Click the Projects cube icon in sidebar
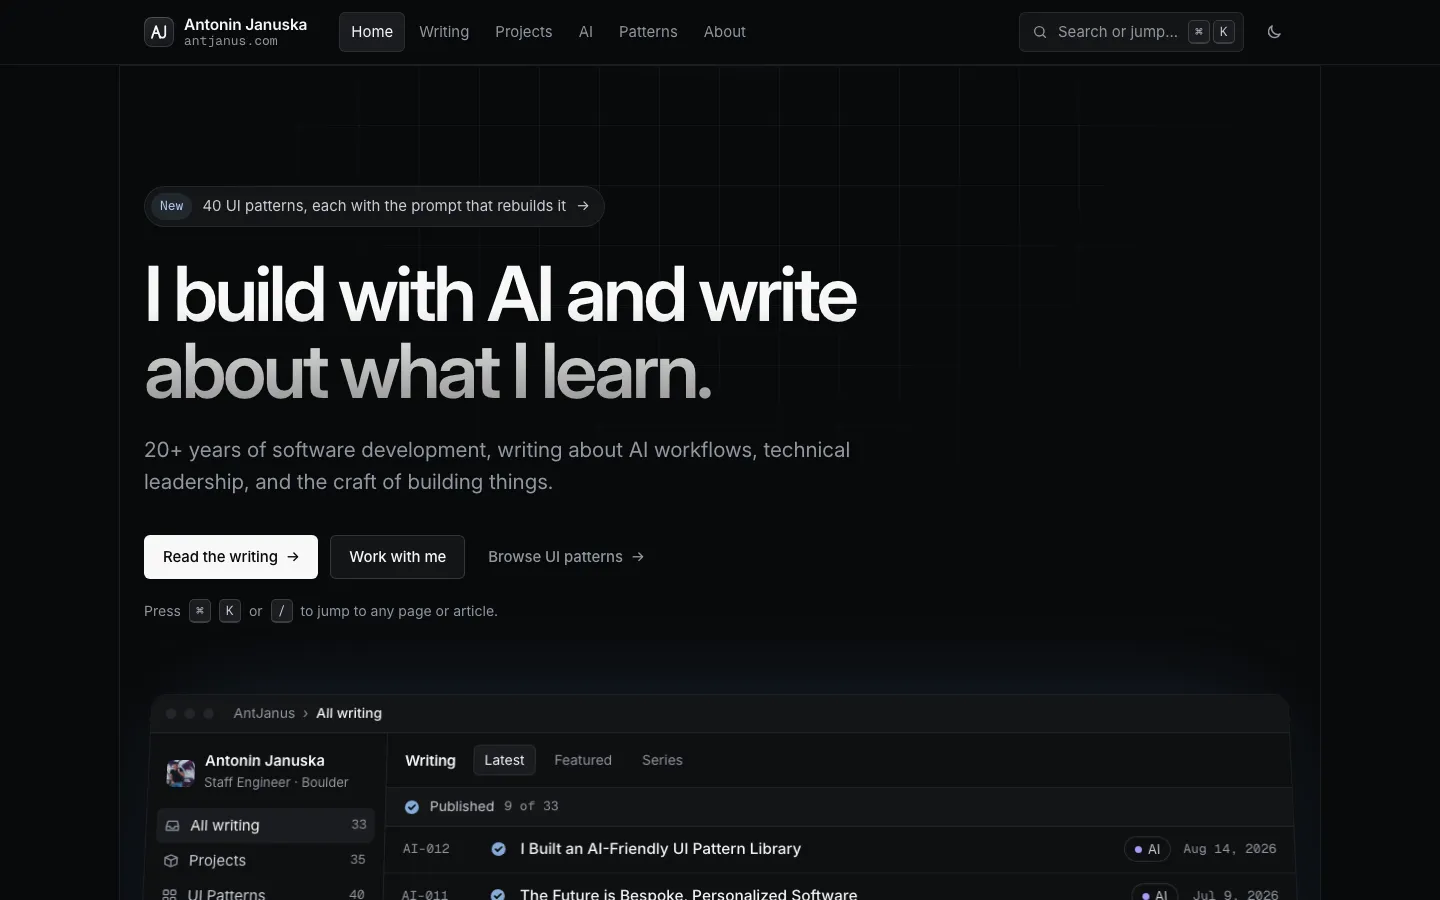This screenshot has height=900, width=1440. coord(171,861)
